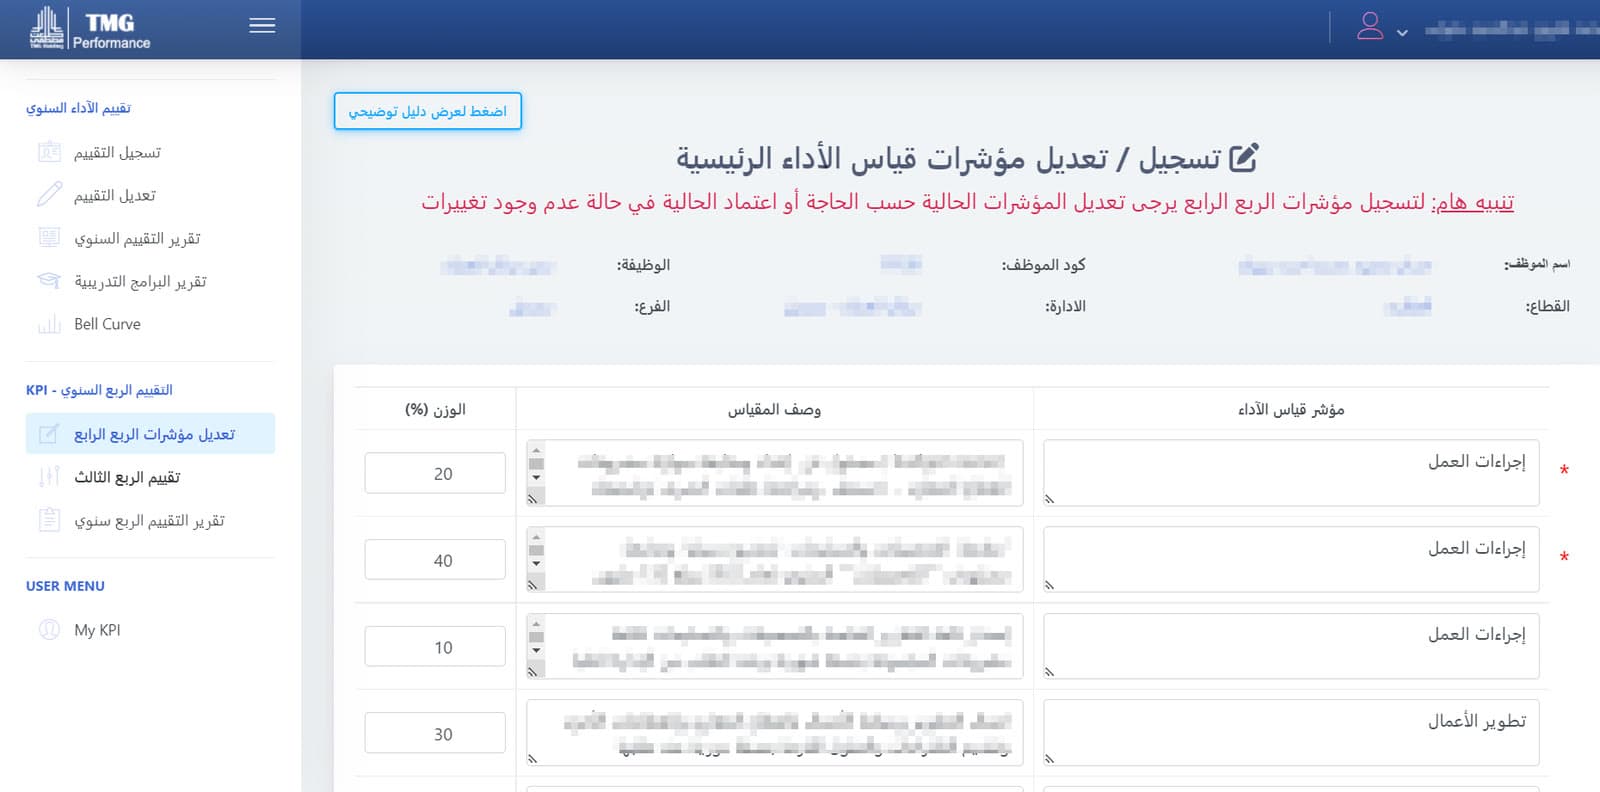The height and width of the screenshot is (792, 1600).
Task: Click the weight field showing 30
Action: (435, 733)
